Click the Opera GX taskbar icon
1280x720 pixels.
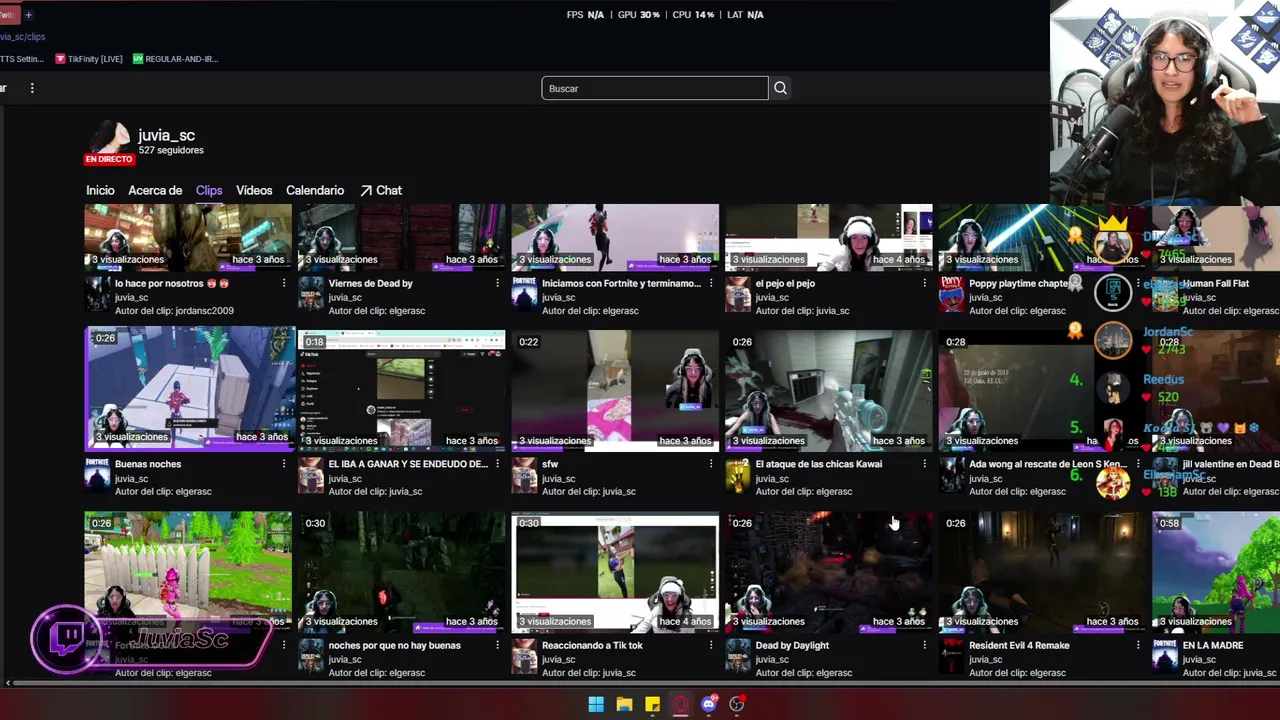681,704
